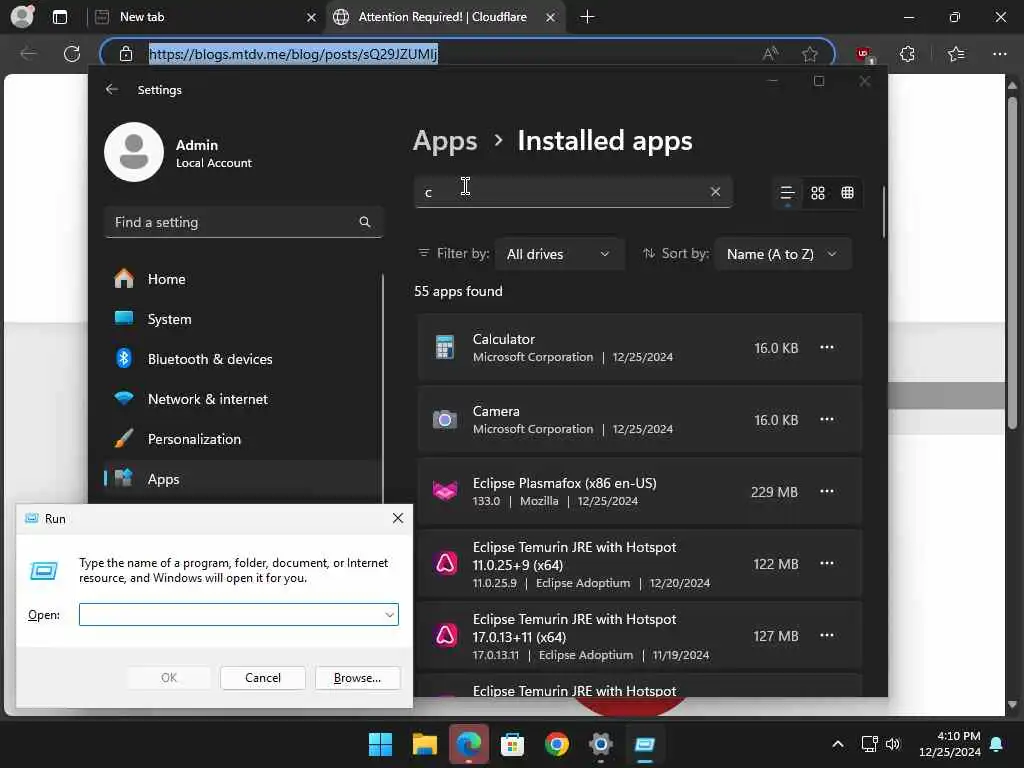
Task: Open Edge favorites list icon
Action: click(x=956, y=54)
